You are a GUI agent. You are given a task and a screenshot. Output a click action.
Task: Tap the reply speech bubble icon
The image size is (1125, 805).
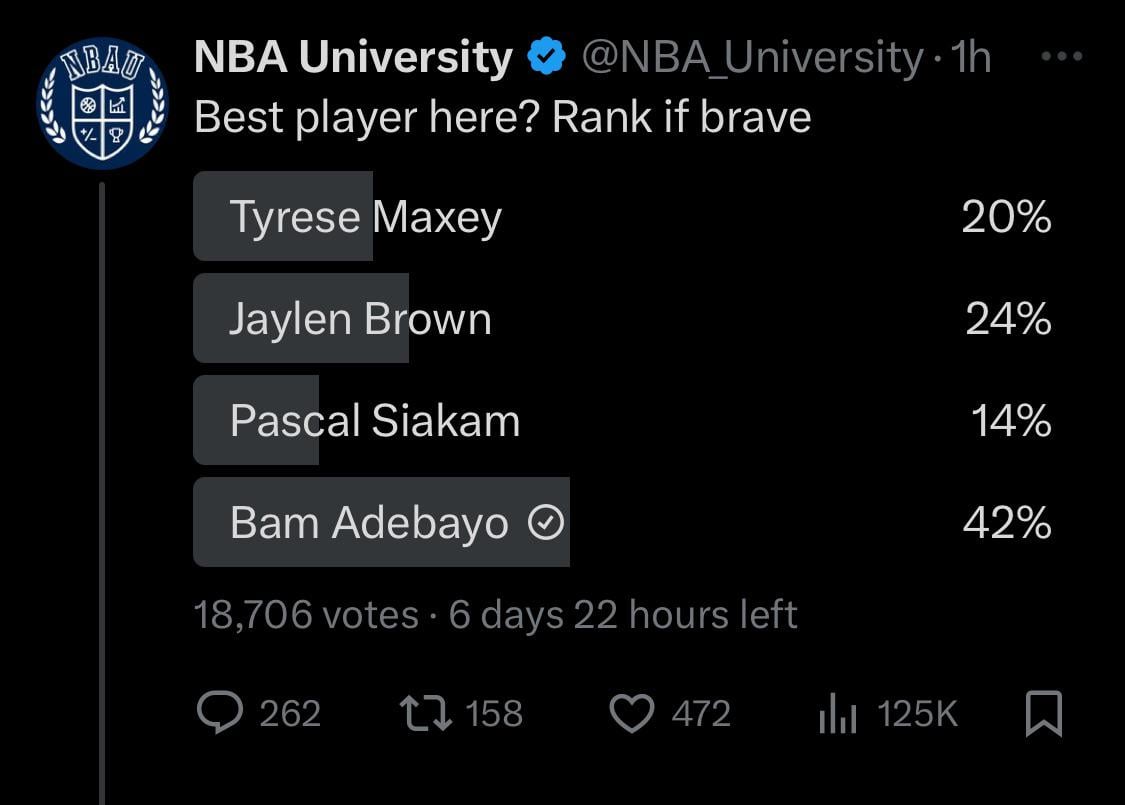tap(218, 713)
